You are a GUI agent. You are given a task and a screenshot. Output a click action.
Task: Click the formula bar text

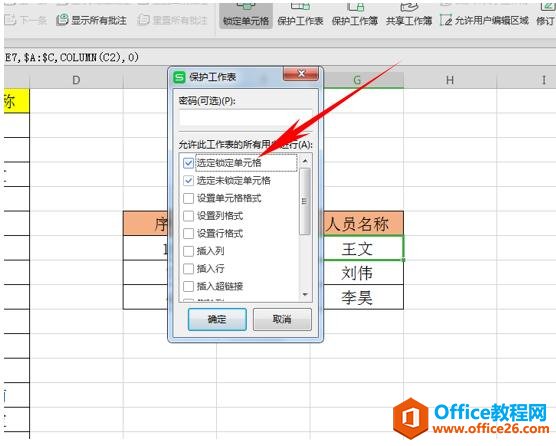click(72, 57)
